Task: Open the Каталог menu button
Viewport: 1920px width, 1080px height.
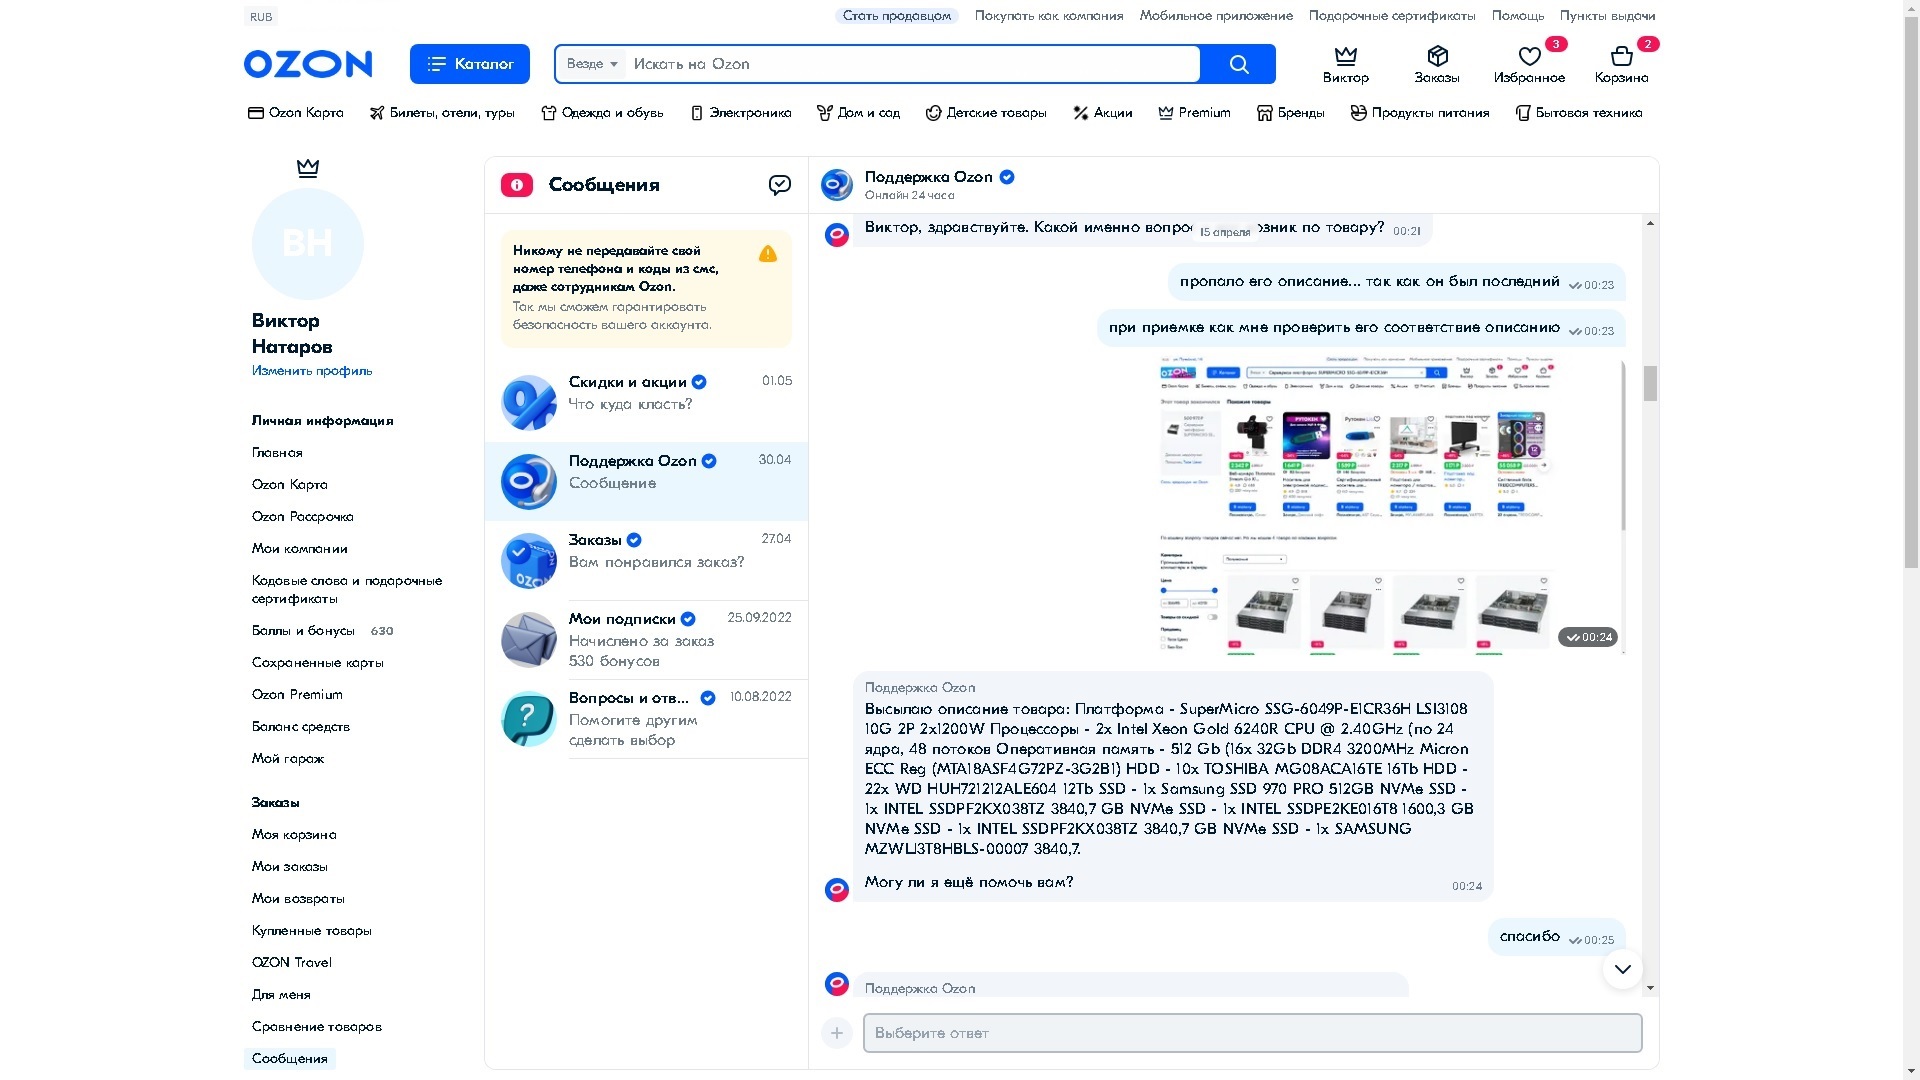Action: [469, 64]
